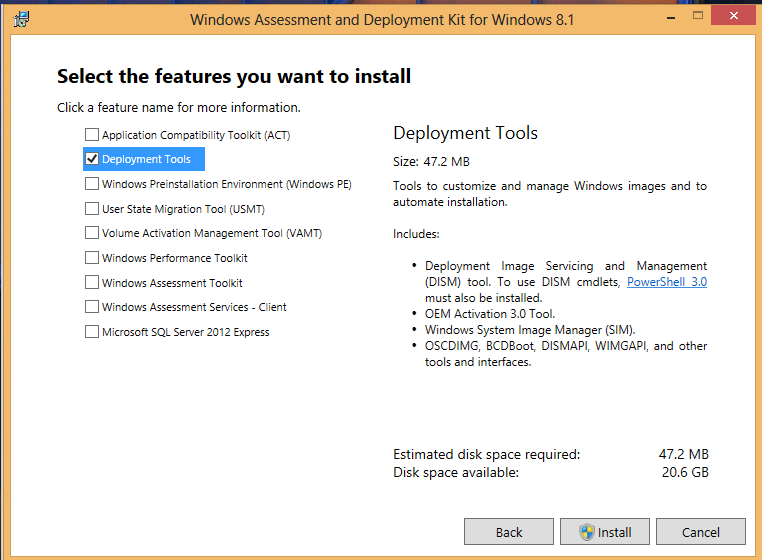Toggle the Microsoft SQL Server 2012 Express checkbox
762x560 pixels.
(92, 332)
